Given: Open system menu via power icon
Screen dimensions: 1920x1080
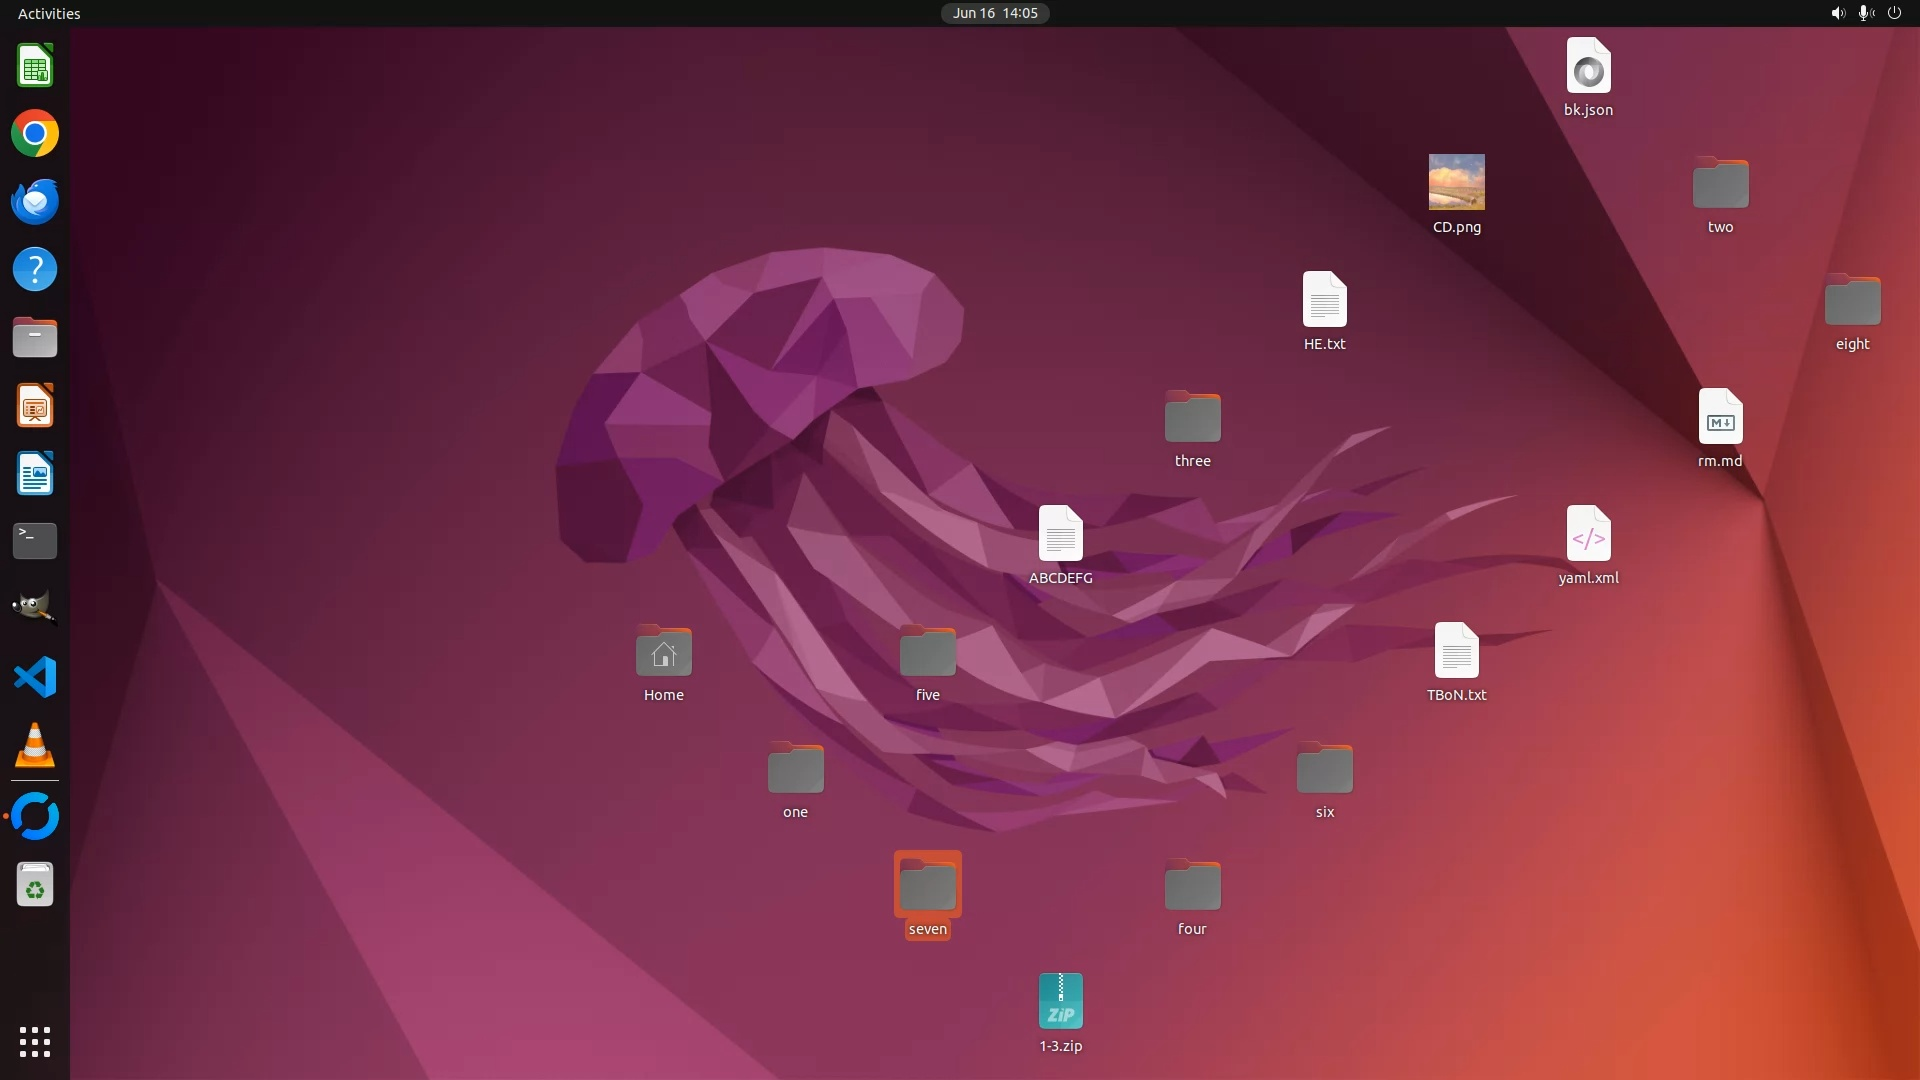Looking at the screenshot, I should click(x=1894, y=13).
